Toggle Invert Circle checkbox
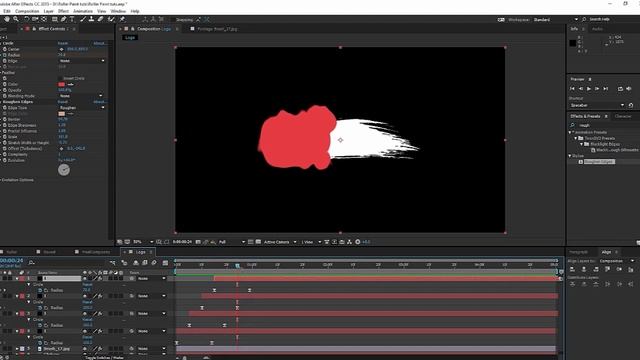 pyautogui.click(x=60, y=78)
